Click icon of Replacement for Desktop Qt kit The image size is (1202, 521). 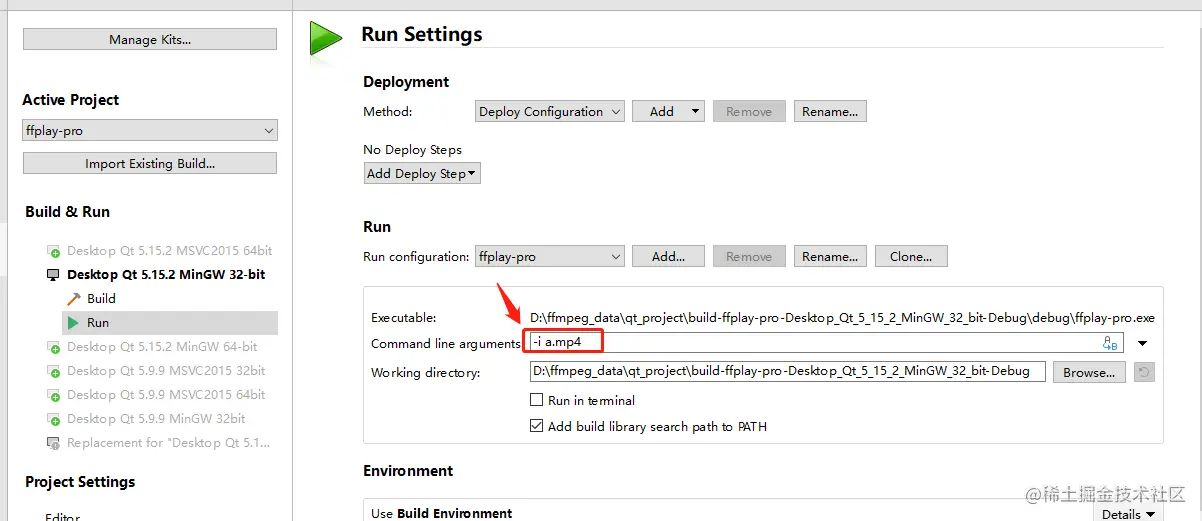coord(53,443)
